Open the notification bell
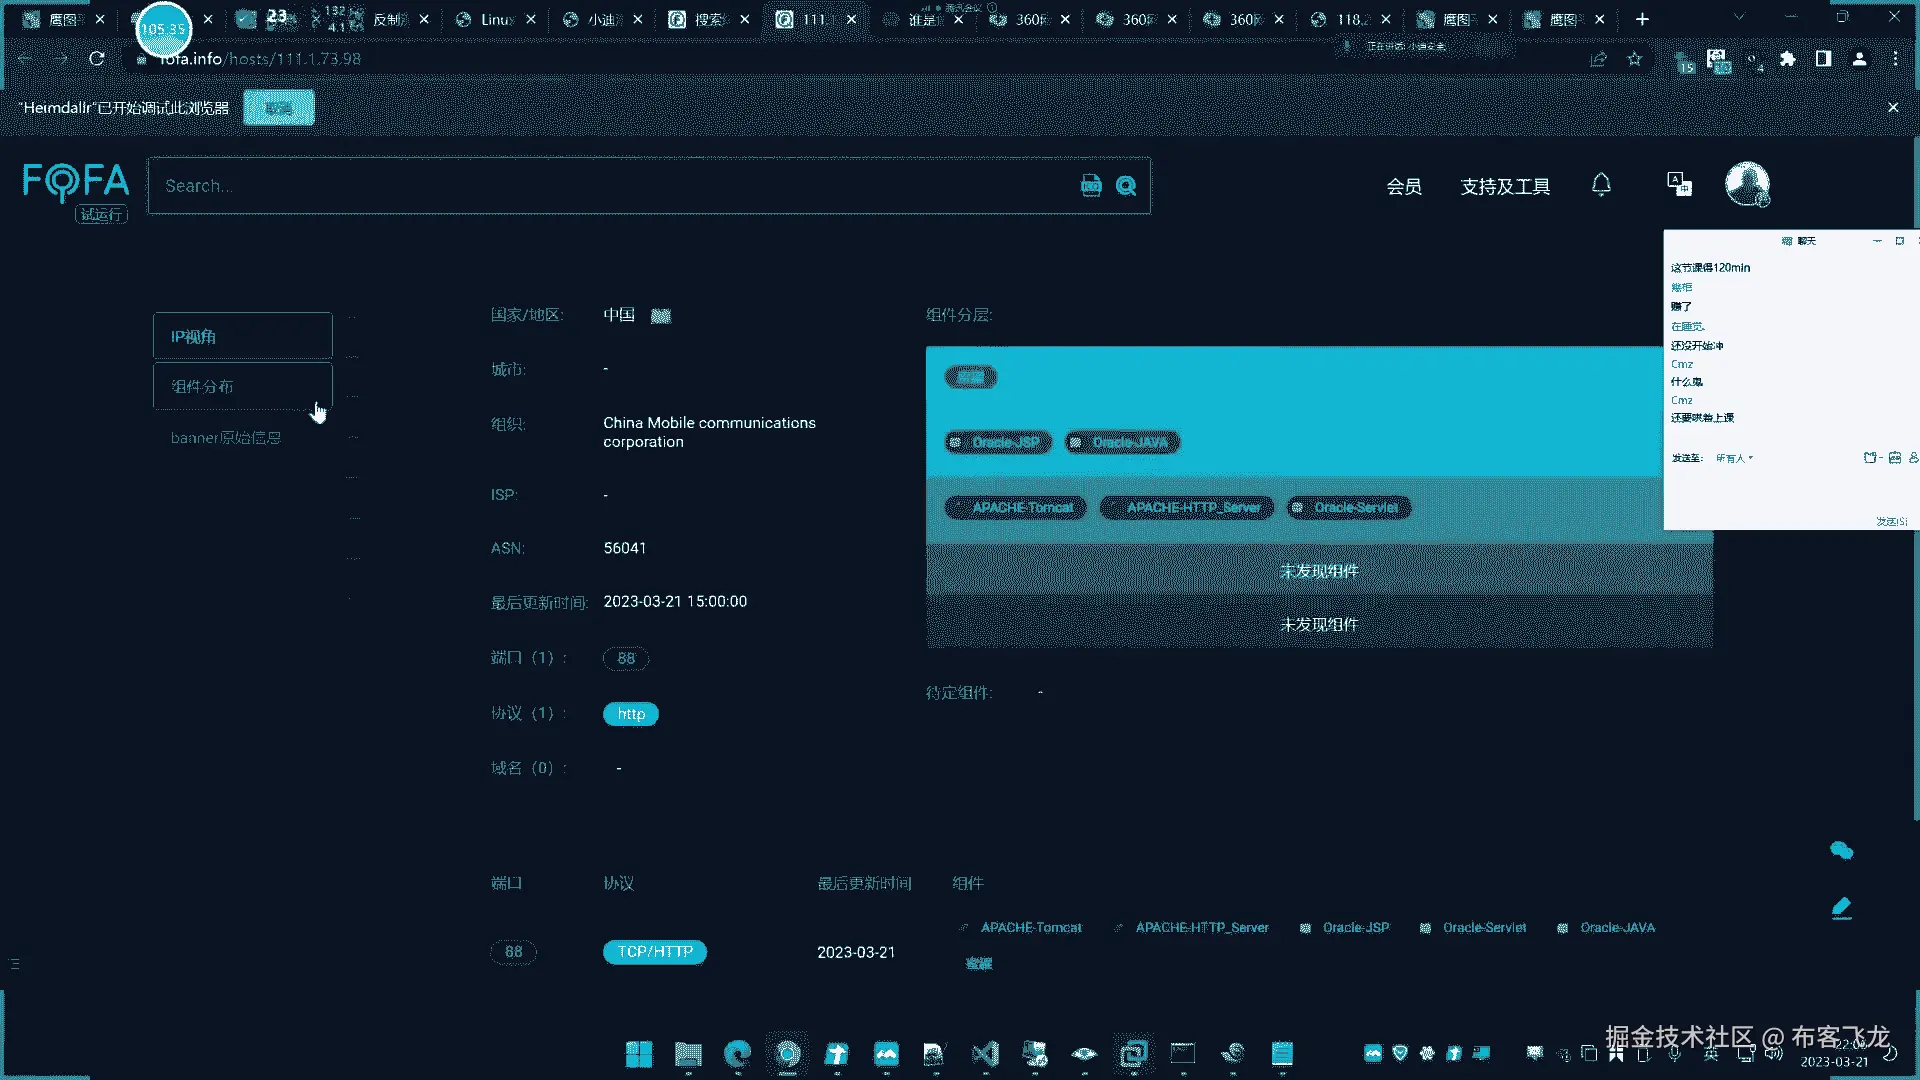Screen dimensions: 1920x1080 [x=1601, y=185]
